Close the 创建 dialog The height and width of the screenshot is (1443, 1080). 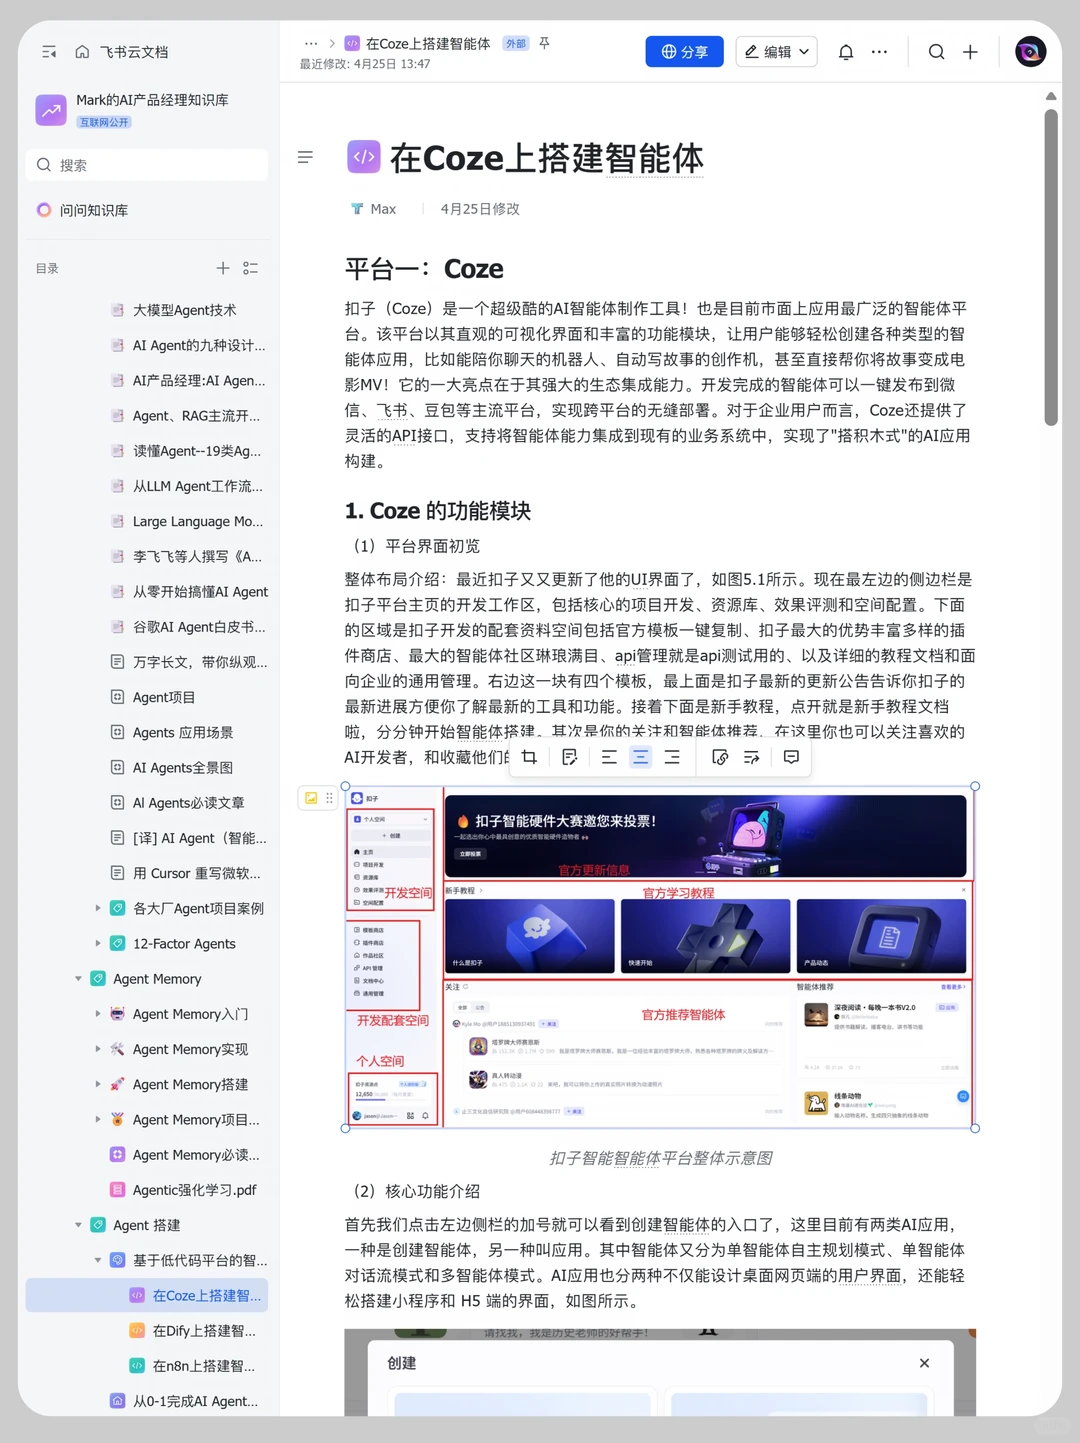click(924, 1363)
